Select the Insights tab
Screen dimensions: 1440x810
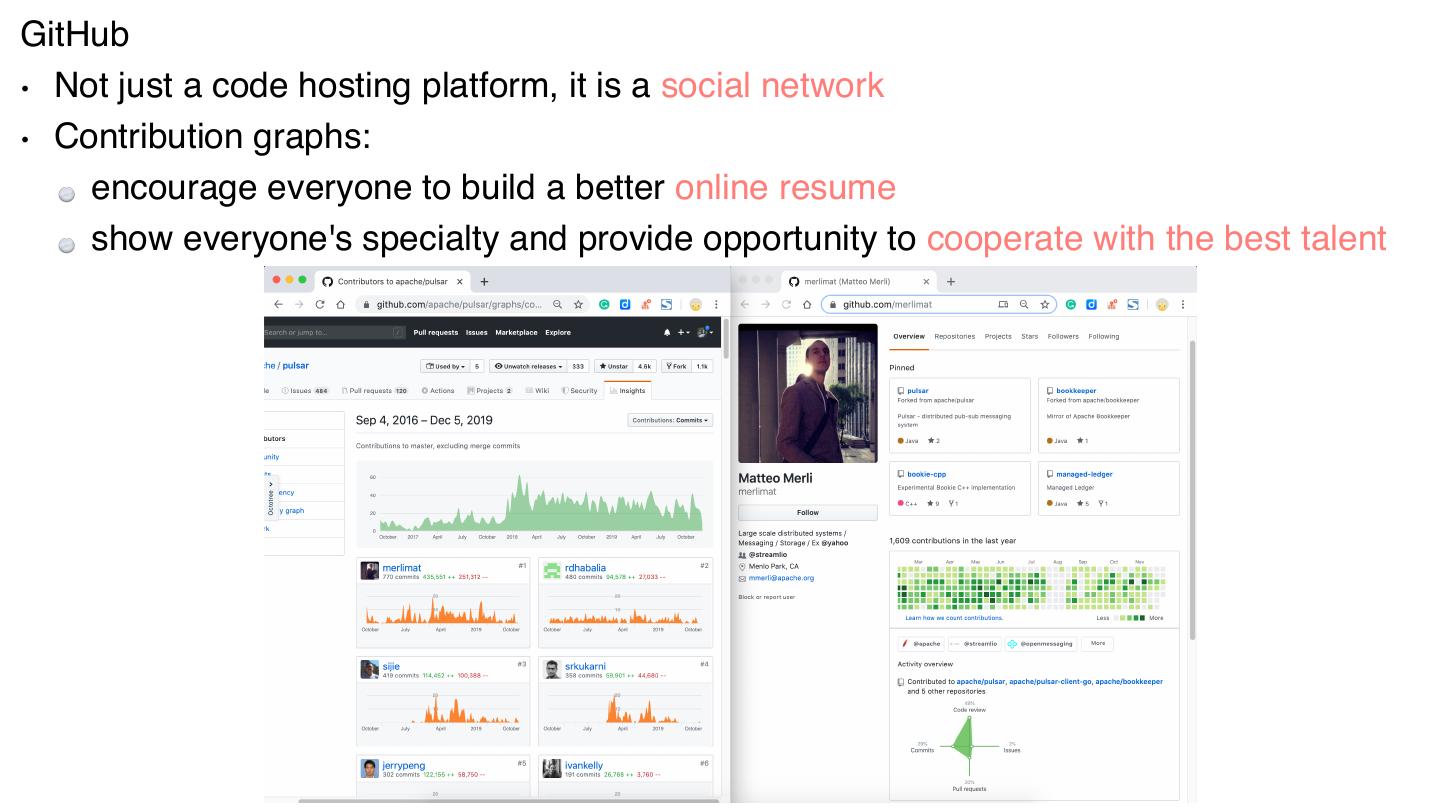(629, 391)
